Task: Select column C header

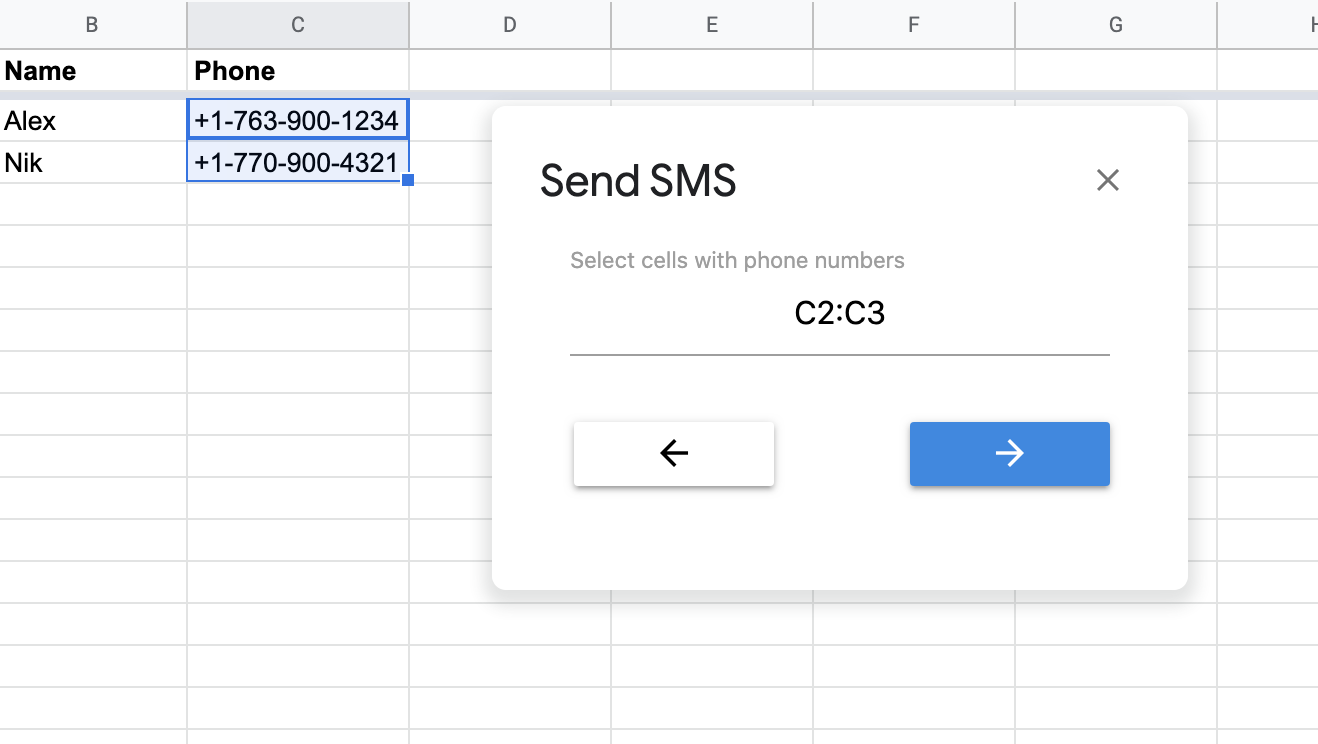Action: pos(297,24)
